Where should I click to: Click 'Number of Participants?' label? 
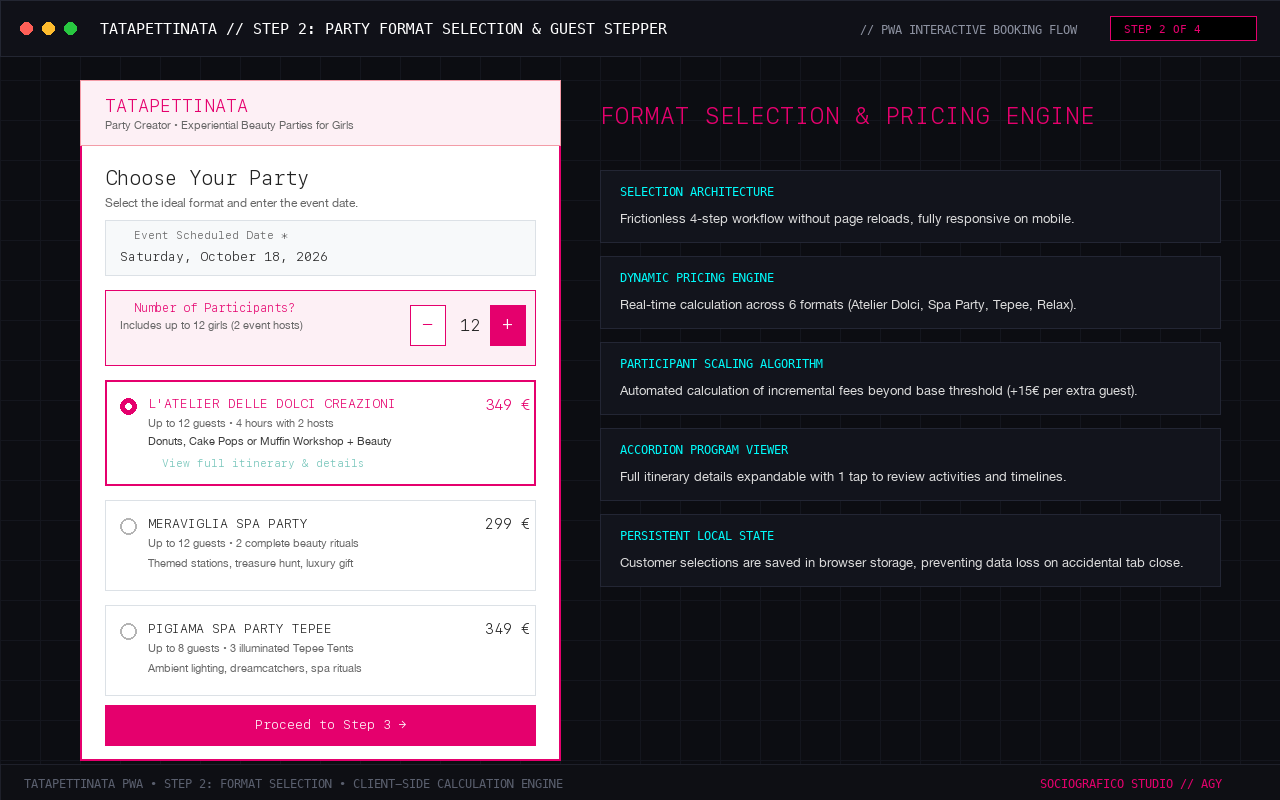(x=215, y=308)
